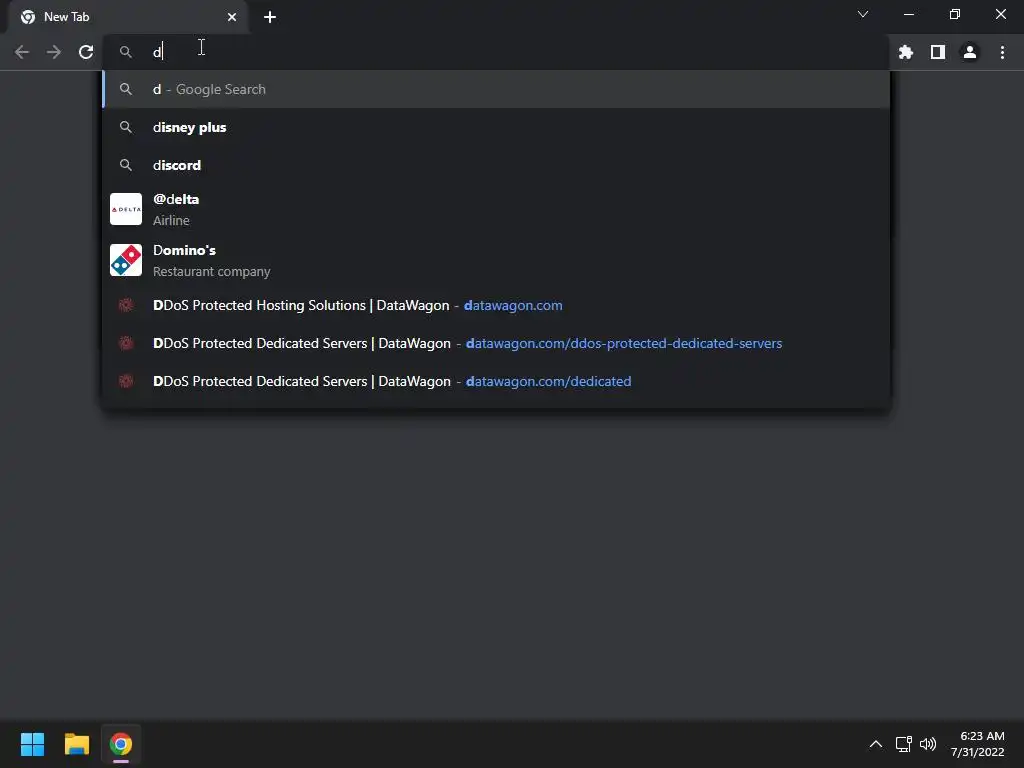Screen dimensions: 1024x768
Task: Open the datawagon.com link
Action: pos(513,306)
